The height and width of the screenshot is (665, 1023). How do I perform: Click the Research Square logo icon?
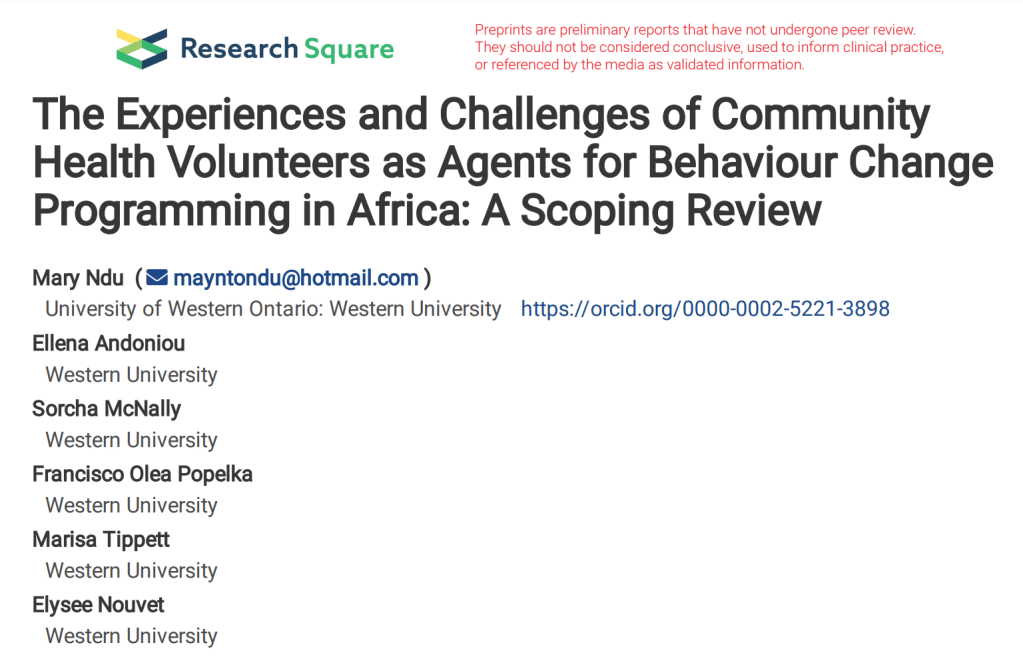[x=141, y=48]
